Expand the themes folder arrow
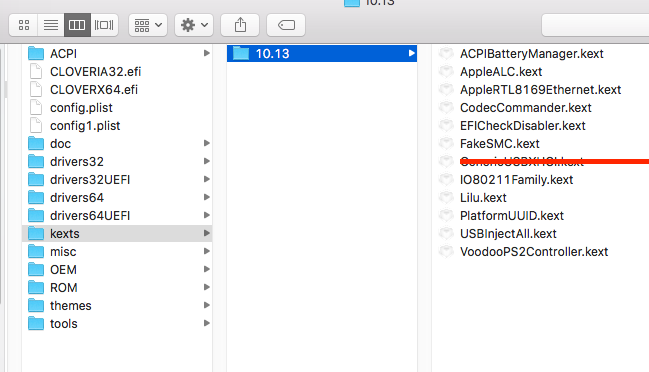Viewport: 649px width, 372px height. [206, 305]
